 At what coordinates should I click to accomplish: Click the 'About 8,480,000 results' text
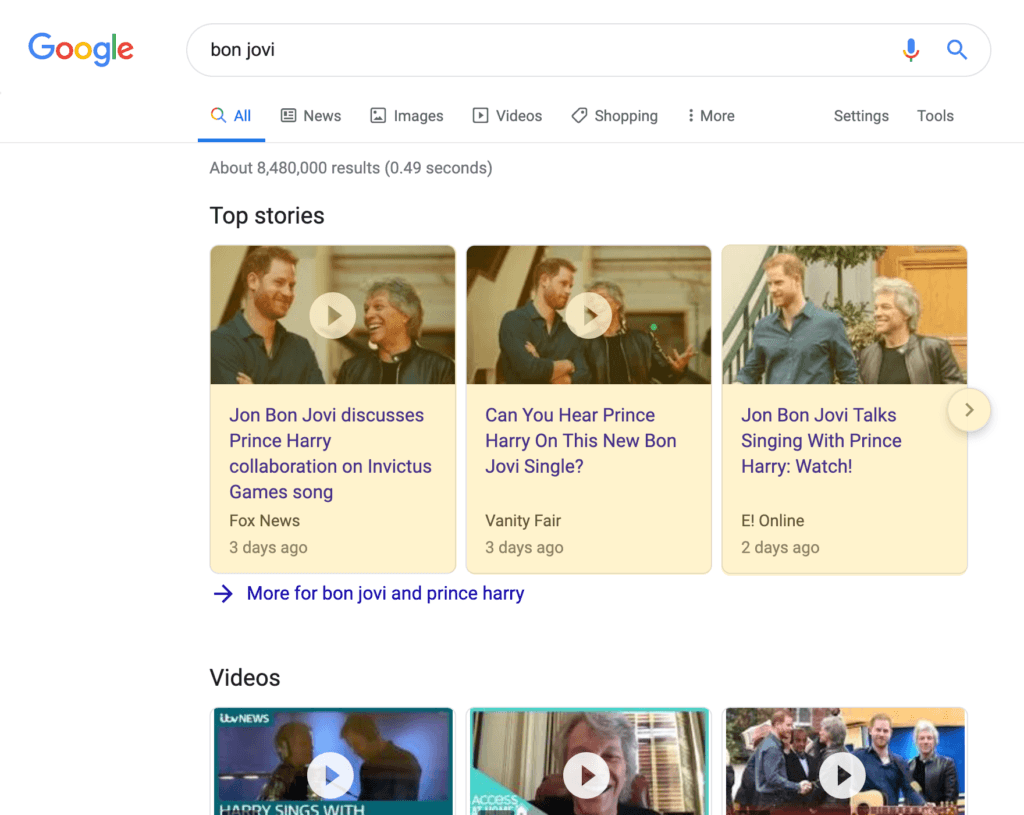tap(351, 168)
